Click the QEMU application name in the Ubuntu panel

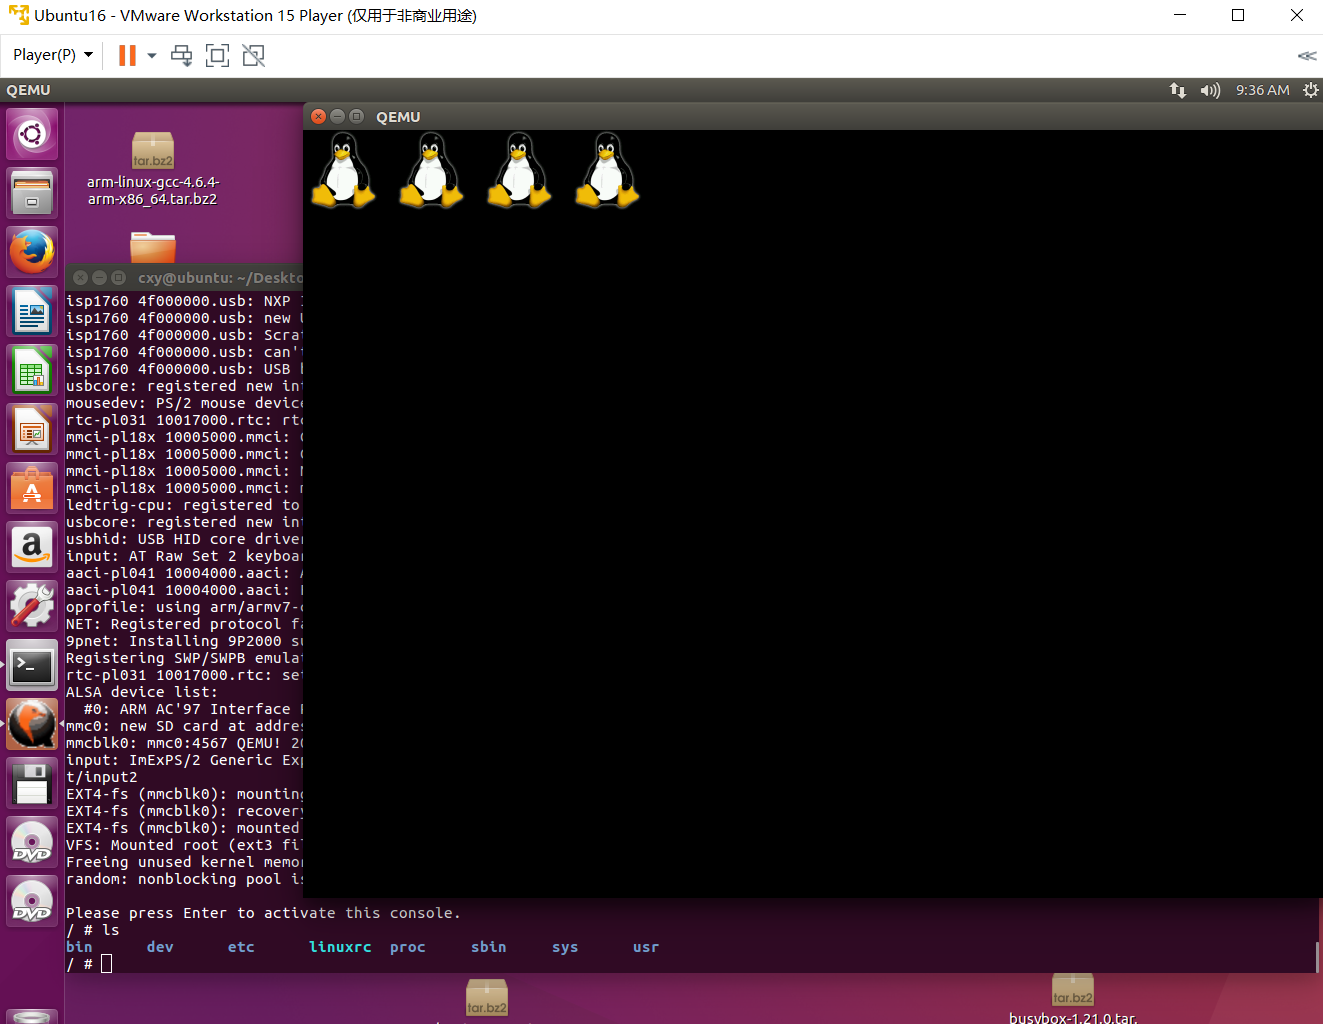point(28,90)
